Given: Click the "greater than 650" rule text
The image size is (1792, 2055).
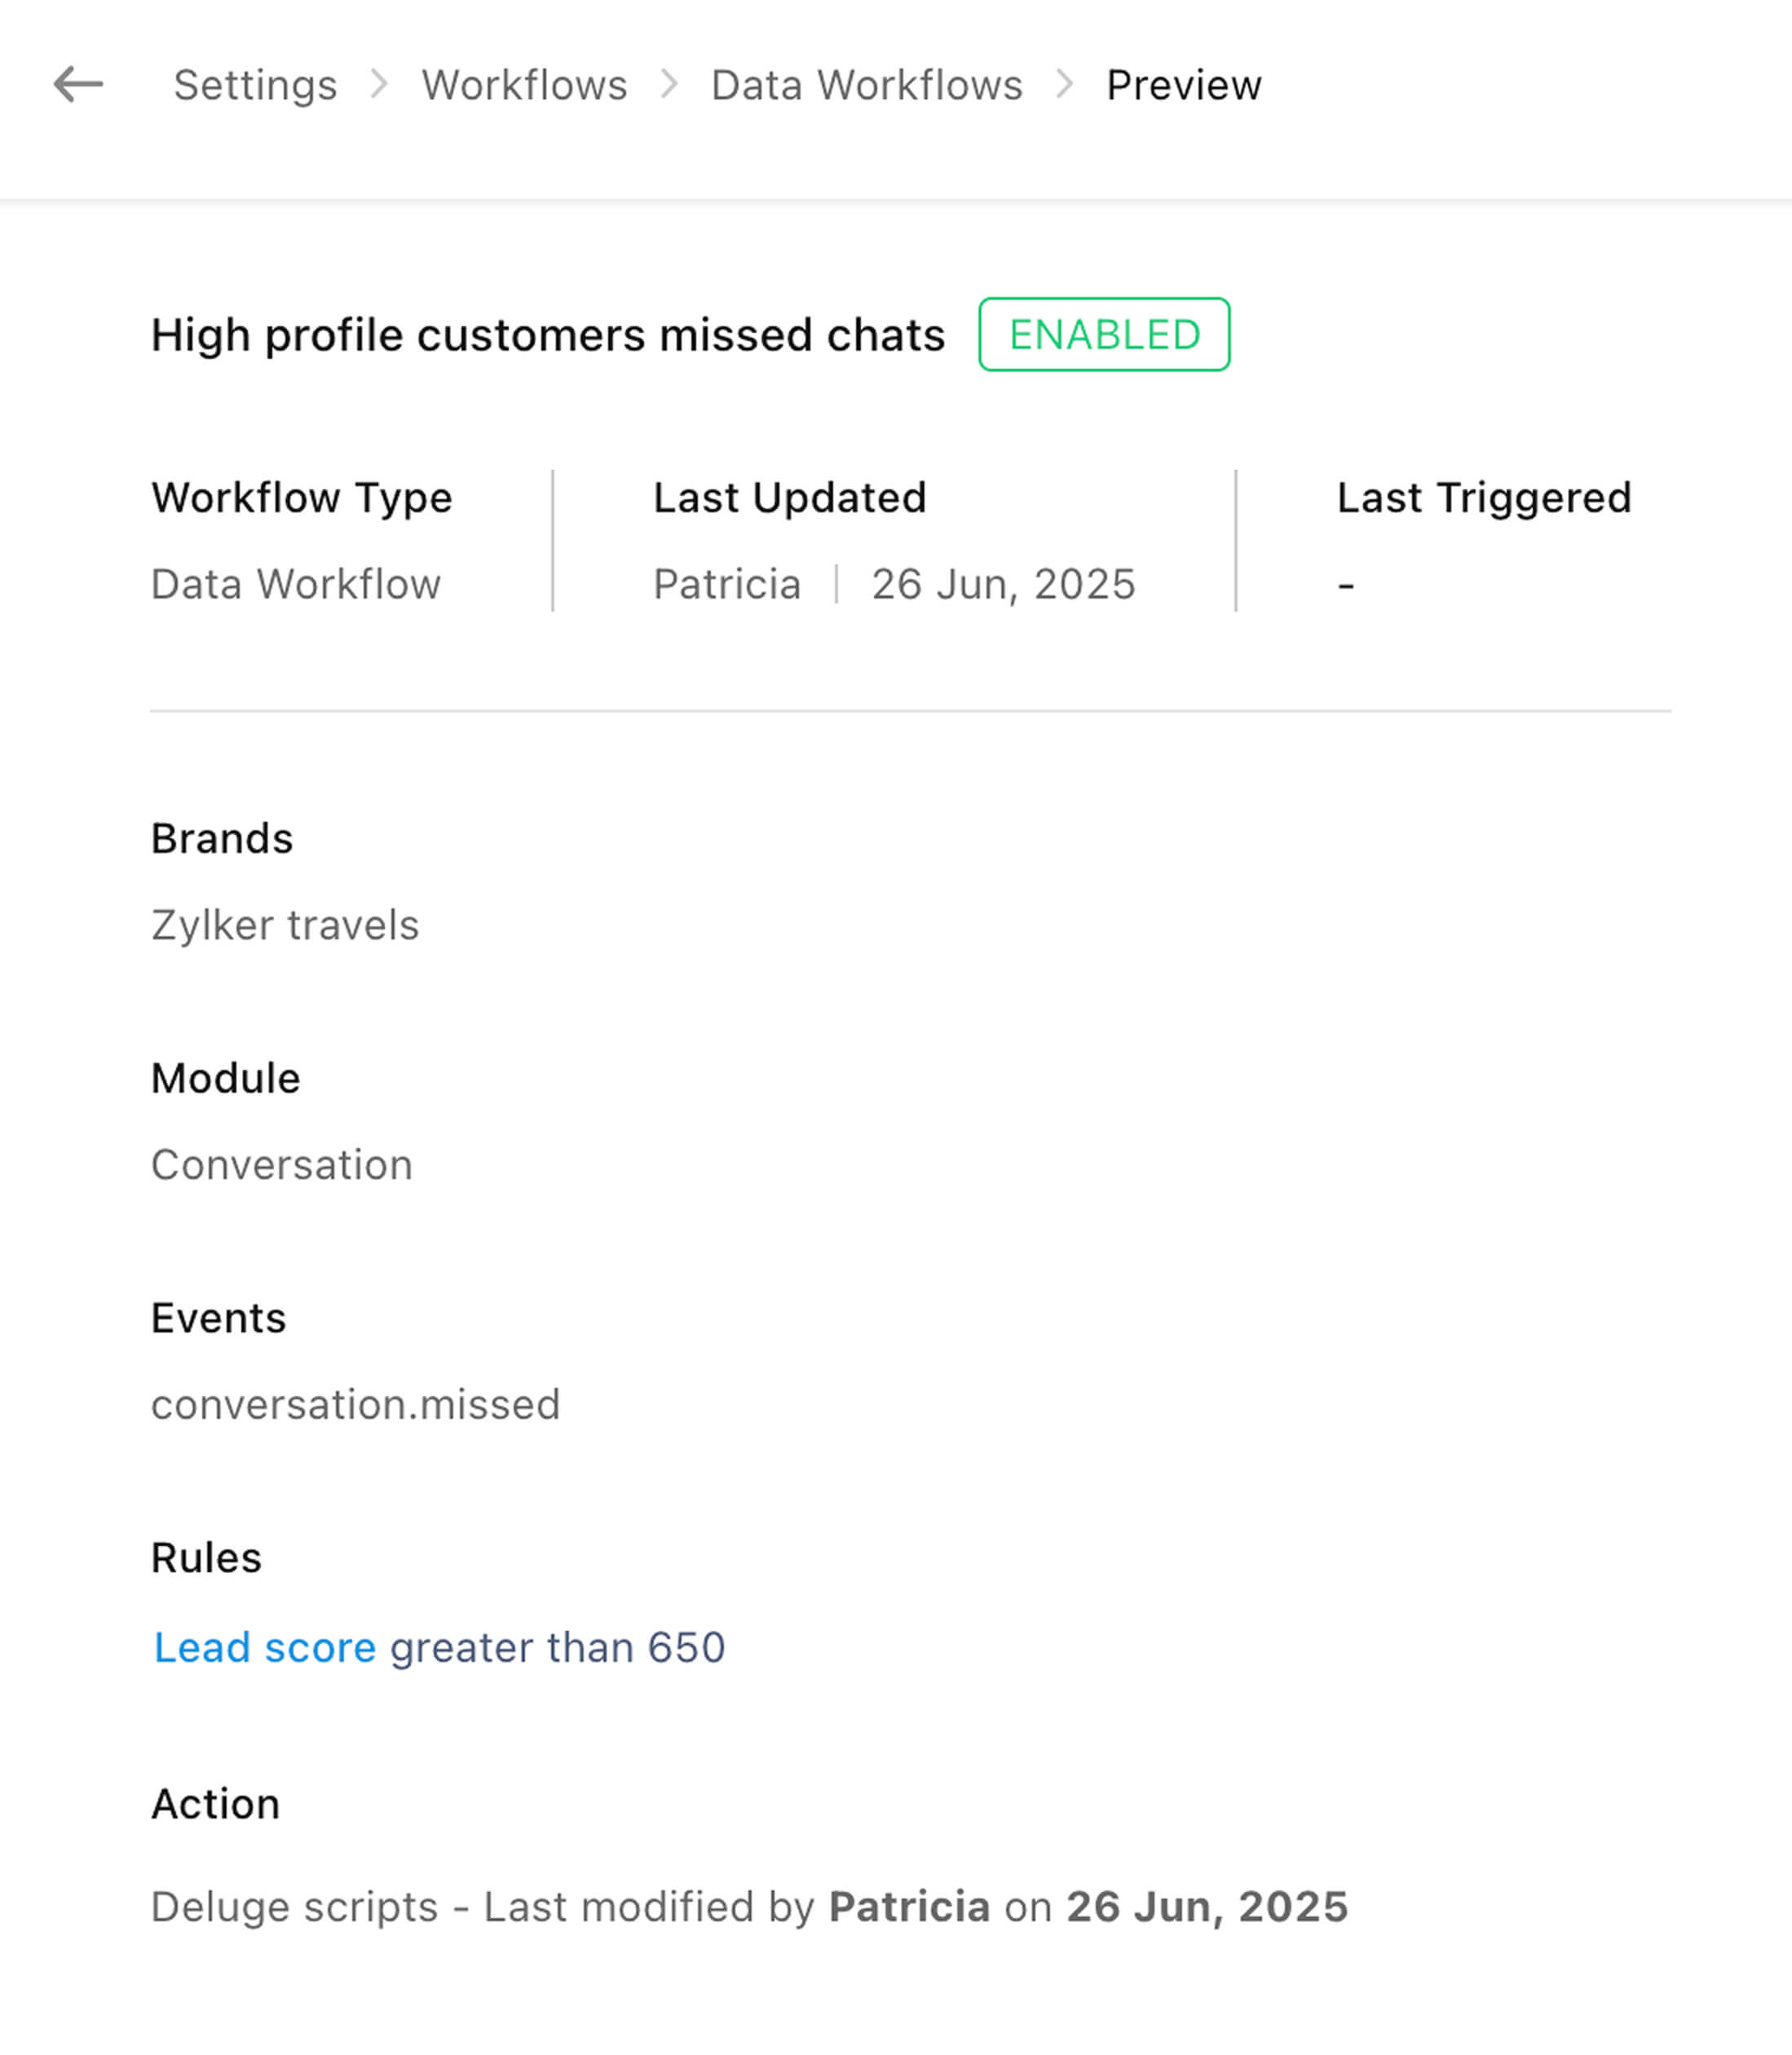Looking at the screenshot, I should point(557,1647).
